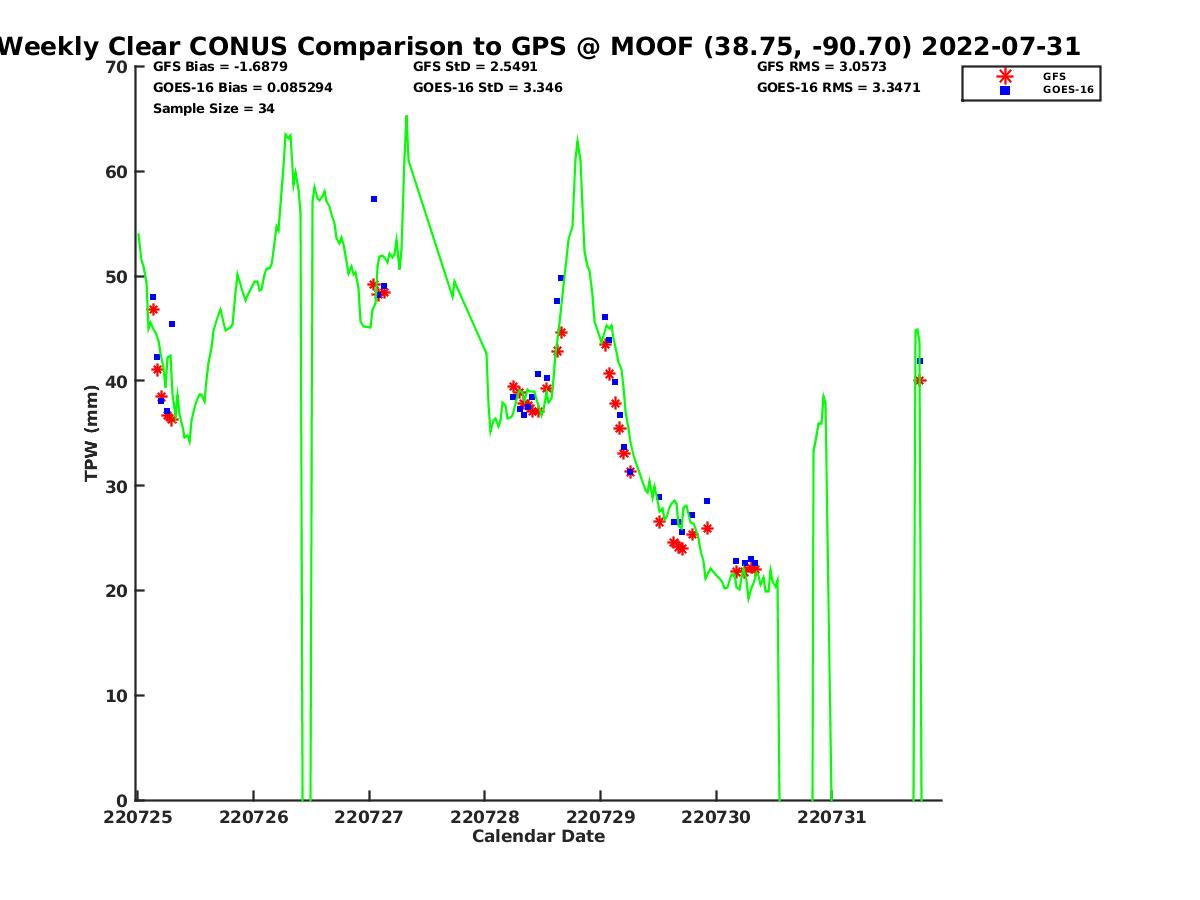
Task: Select the highest blue GOES-16 point near 57 mm
Action: coord(374,199)
